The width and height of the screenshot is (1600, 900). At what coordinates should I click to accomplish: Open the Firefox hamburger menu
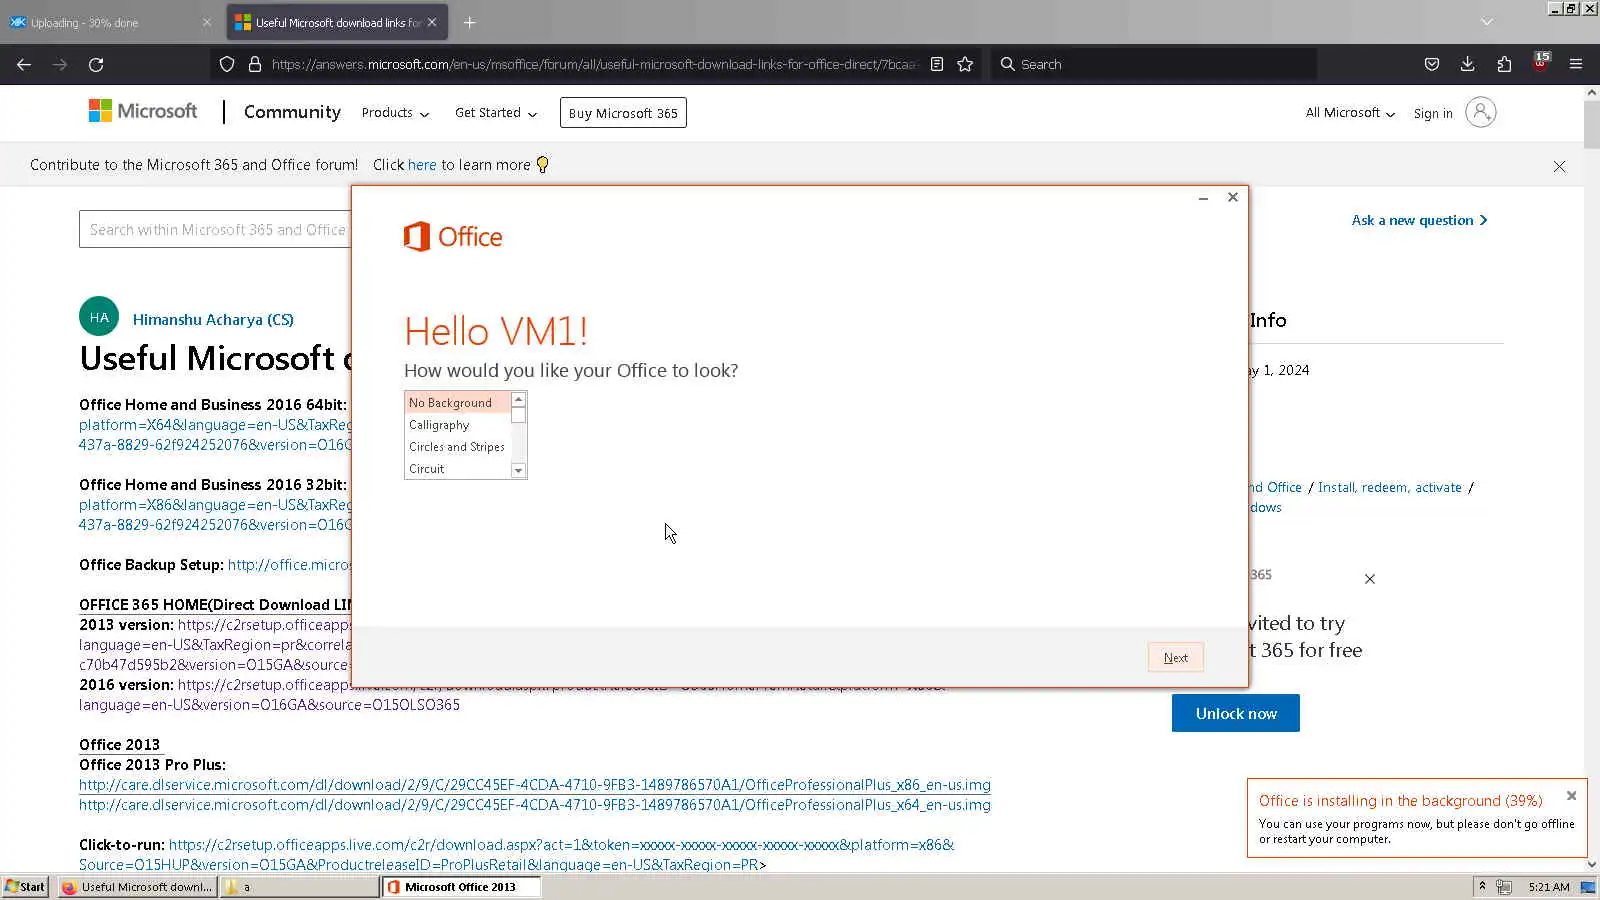1576,64
